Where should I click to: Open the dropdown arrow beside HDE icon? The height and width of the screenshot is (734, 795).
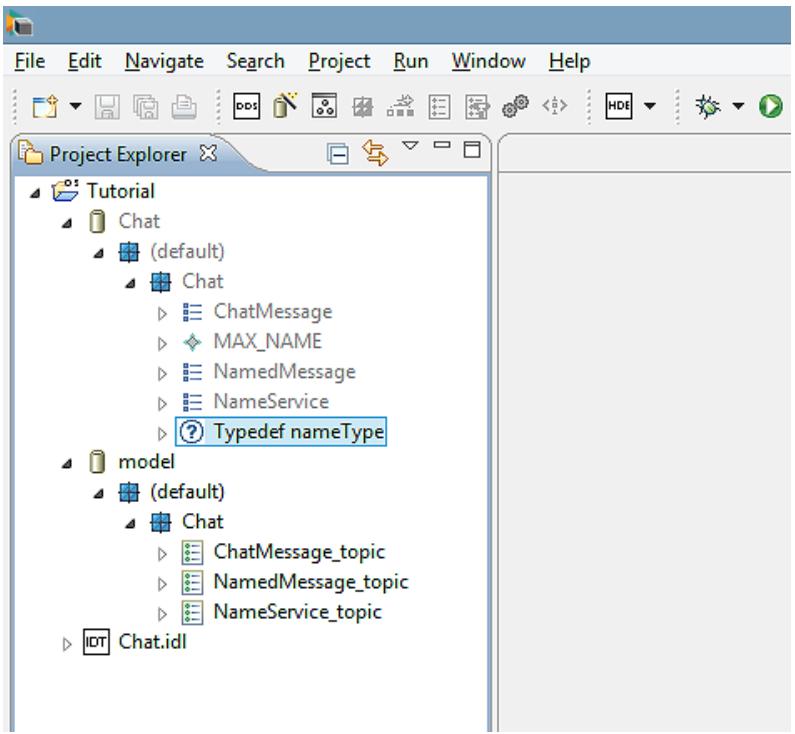point(650,106)
